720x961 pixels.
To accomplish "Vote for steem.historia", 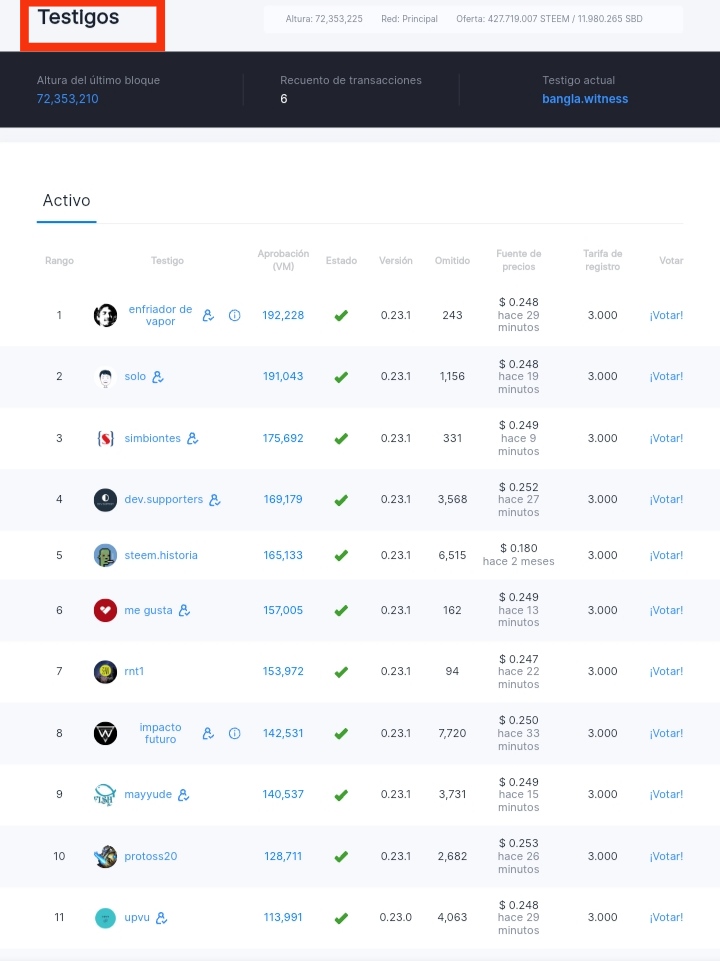I will [666, 555].
